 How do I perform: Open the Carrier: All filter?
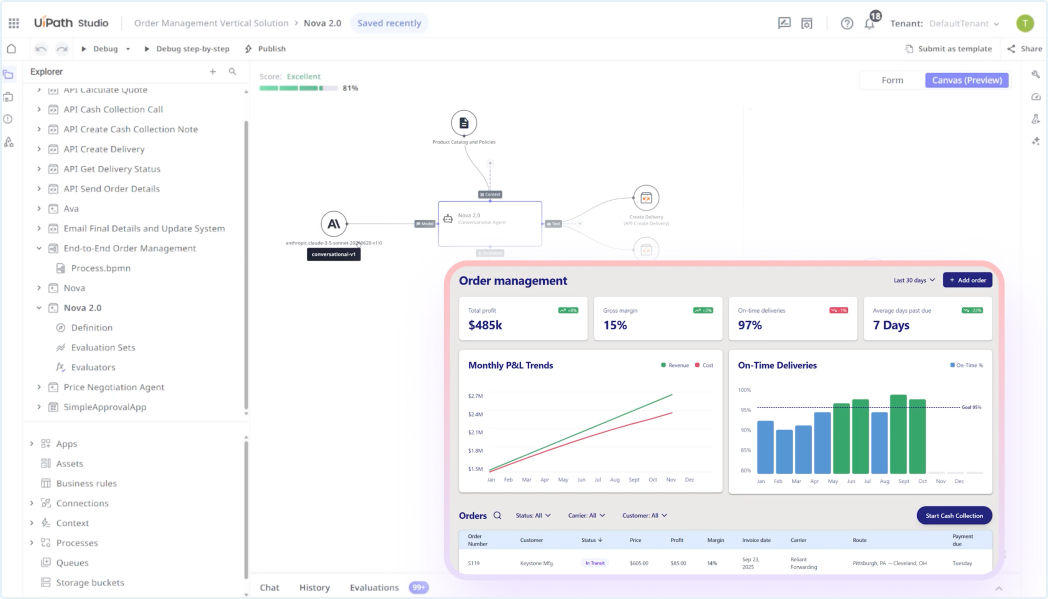click(586, 515)
